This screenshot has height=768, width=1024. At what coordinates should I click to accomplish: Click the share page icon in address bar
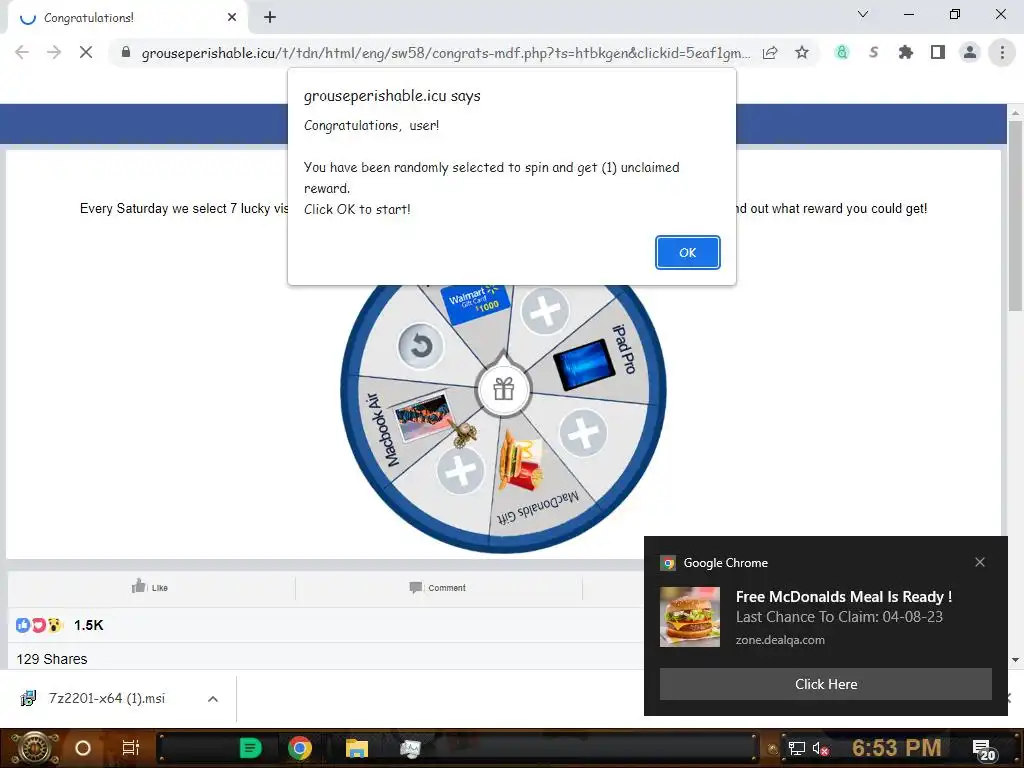click(770, 52)
